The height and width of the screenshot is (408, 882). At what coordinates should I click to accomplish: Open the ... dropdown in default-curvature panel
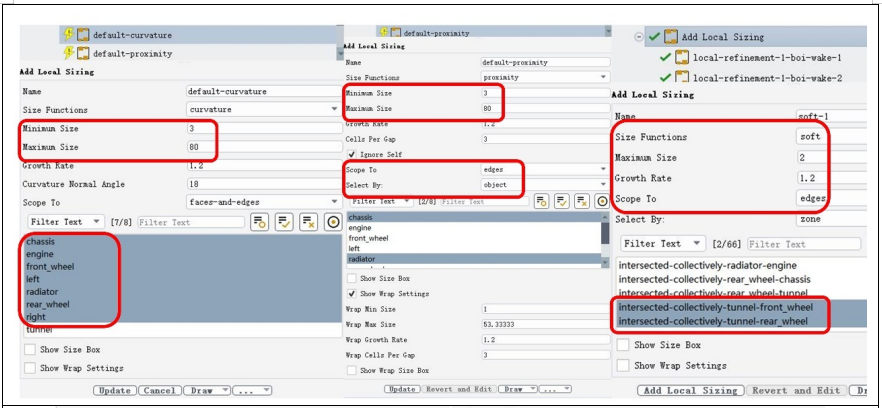tap(253, 391)
